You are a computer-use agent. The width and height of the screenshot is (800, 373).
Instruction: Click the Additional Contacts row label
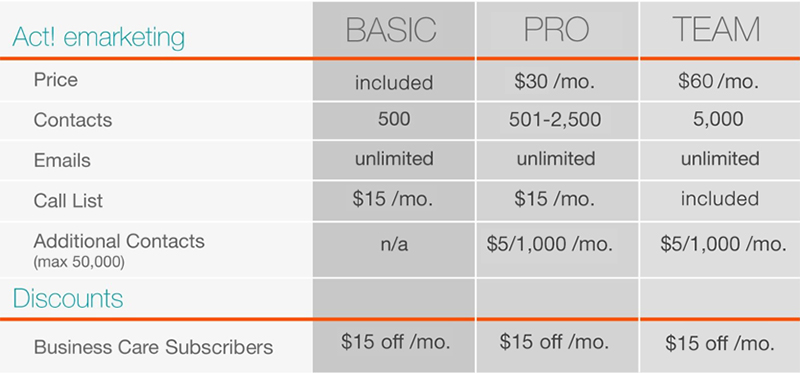(119, 241)
